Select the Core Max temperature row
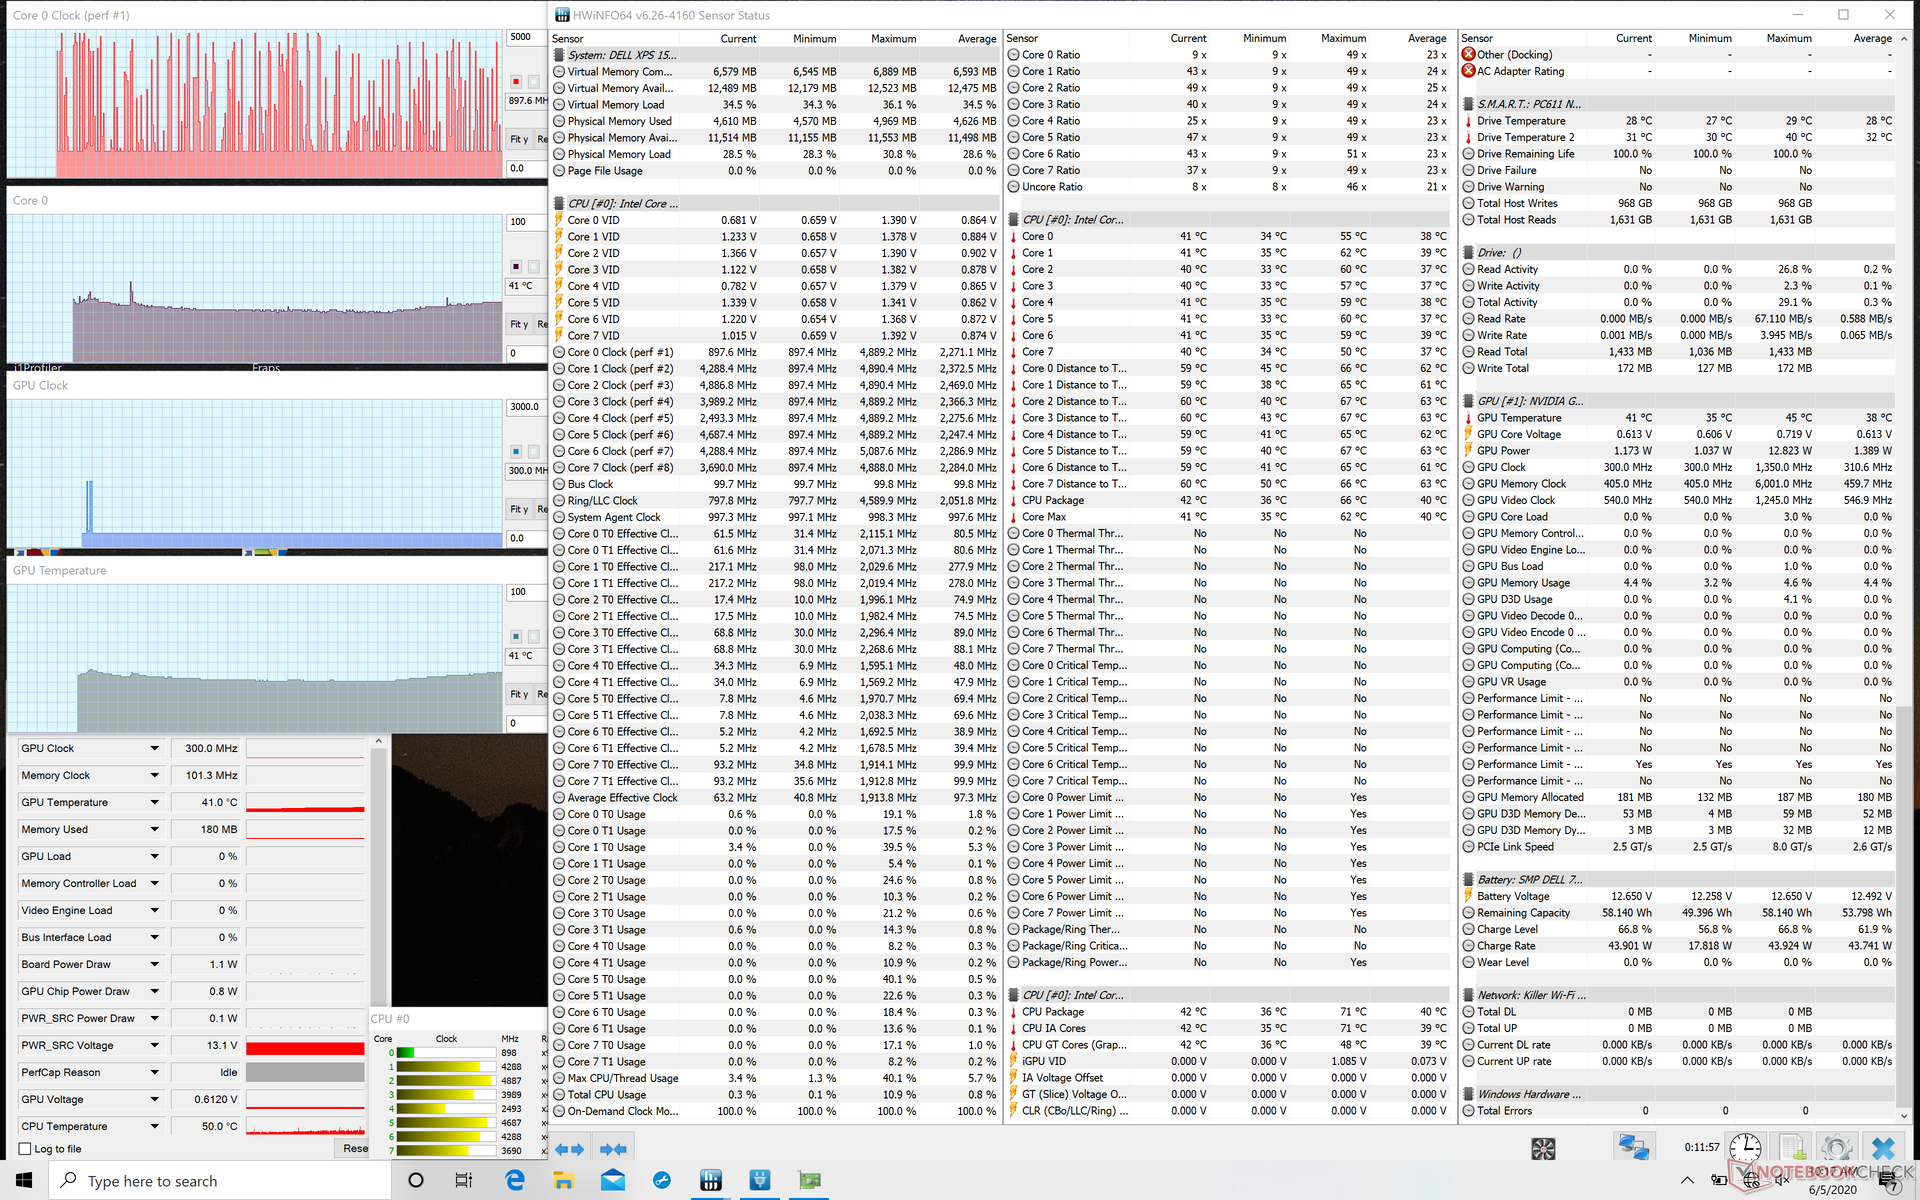This screenshot has height=1200, width=1920. tap(1228, 517)
